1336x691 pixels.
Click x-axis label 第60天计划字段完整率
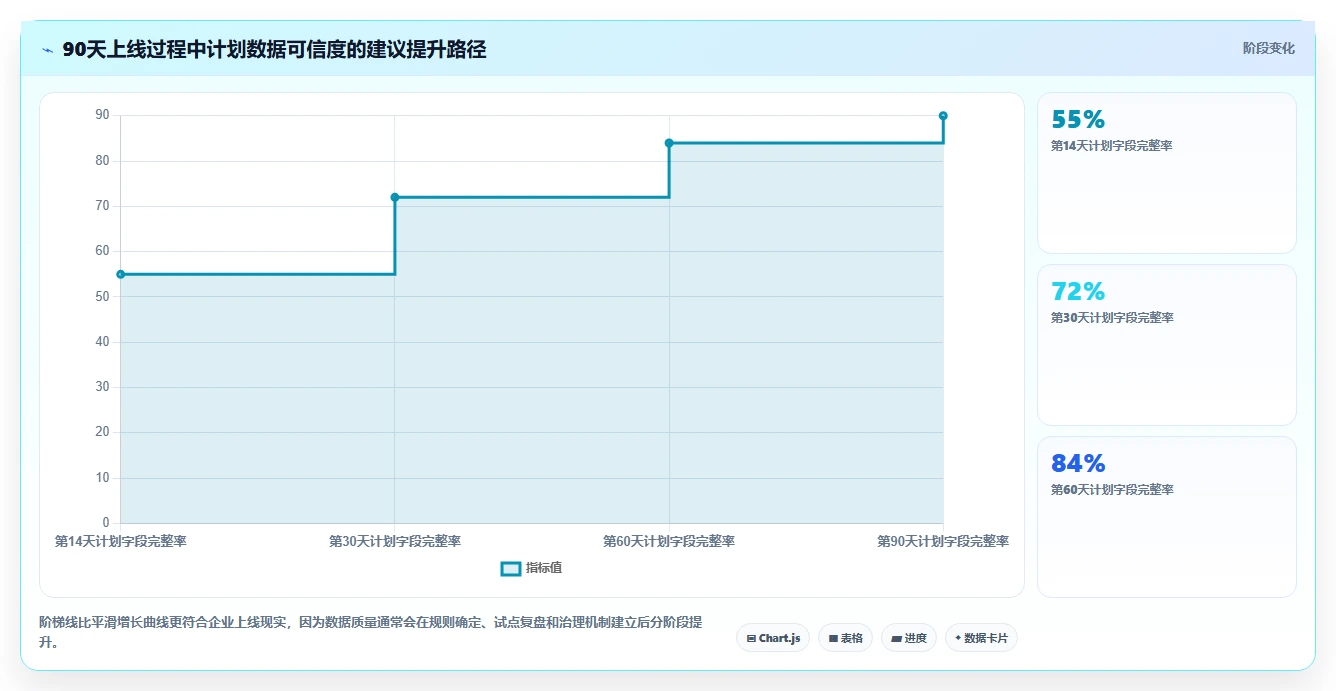[x=669, y=541]
